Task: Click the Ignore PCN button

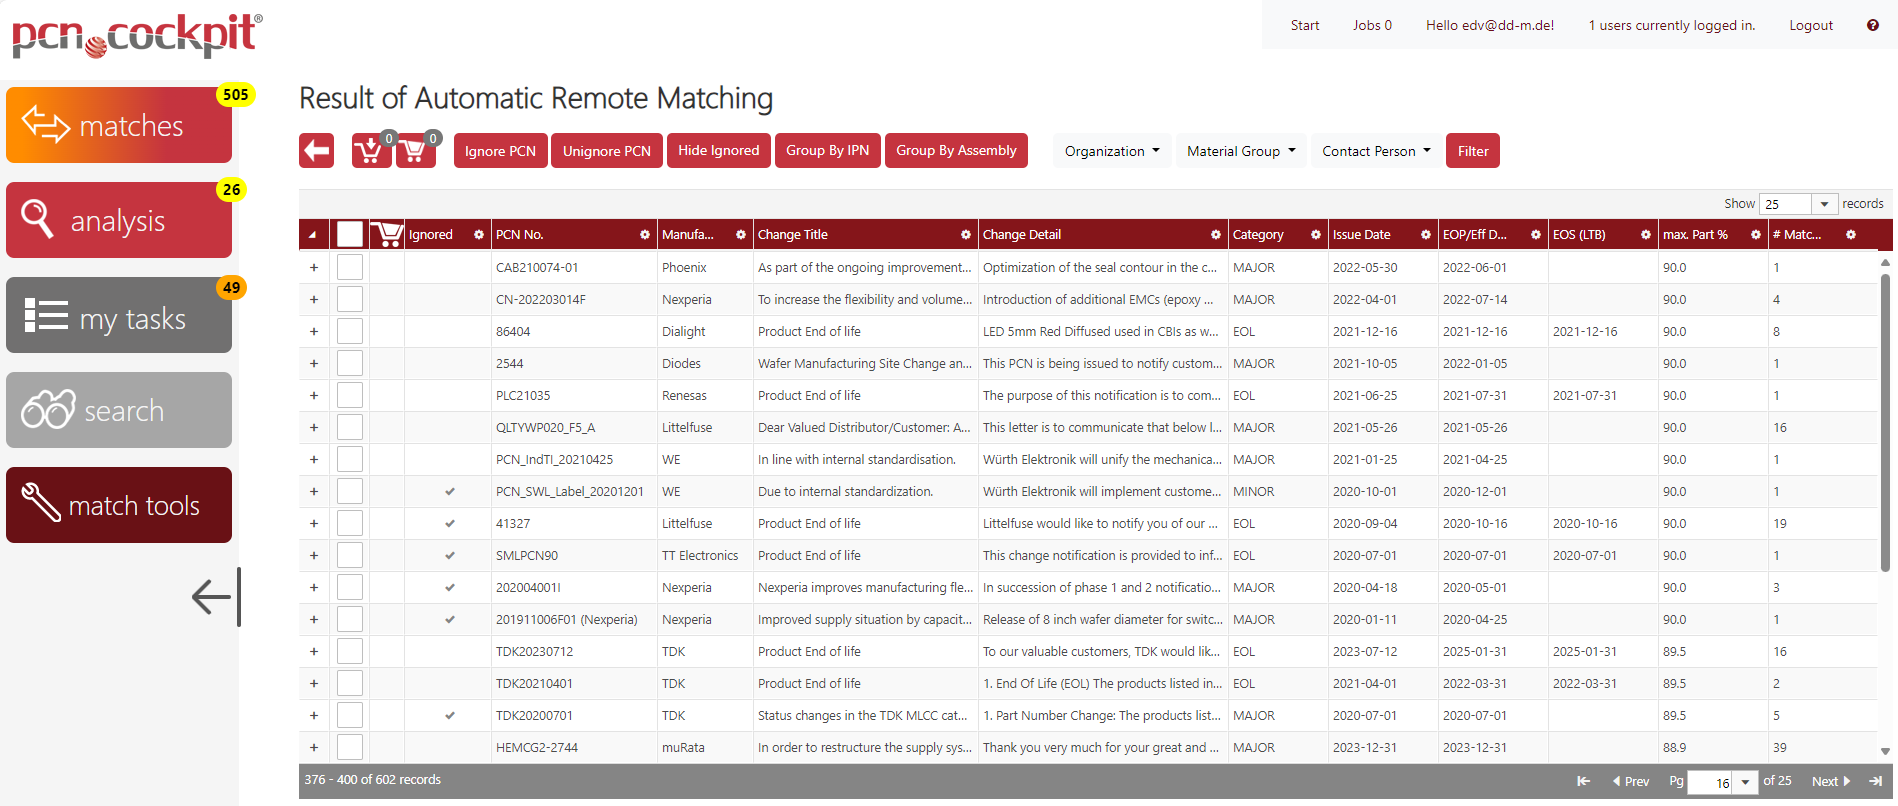Action: [500, 151]
